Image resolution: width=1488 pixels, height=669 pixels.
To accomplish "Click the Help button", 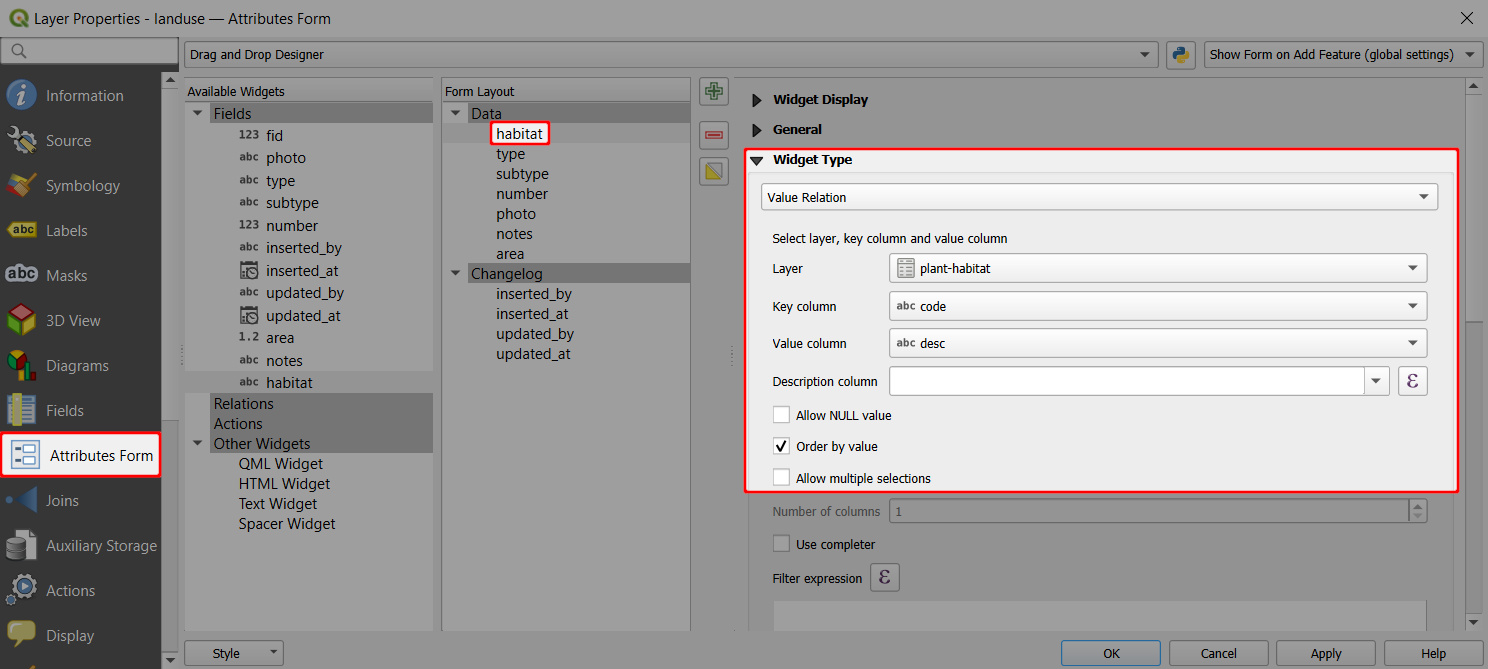I will 1433,653.
